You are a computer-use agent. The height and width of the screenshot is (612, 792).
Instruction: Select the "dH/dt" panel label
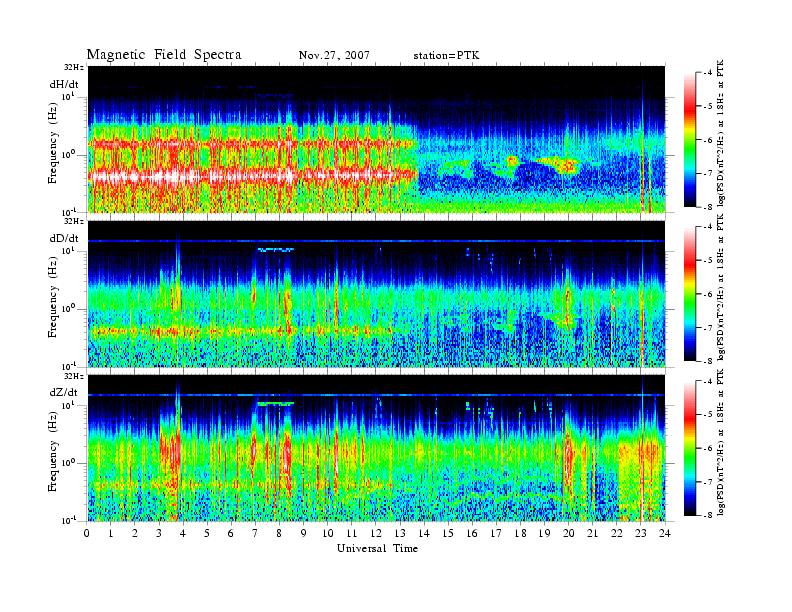pos(64,84)
